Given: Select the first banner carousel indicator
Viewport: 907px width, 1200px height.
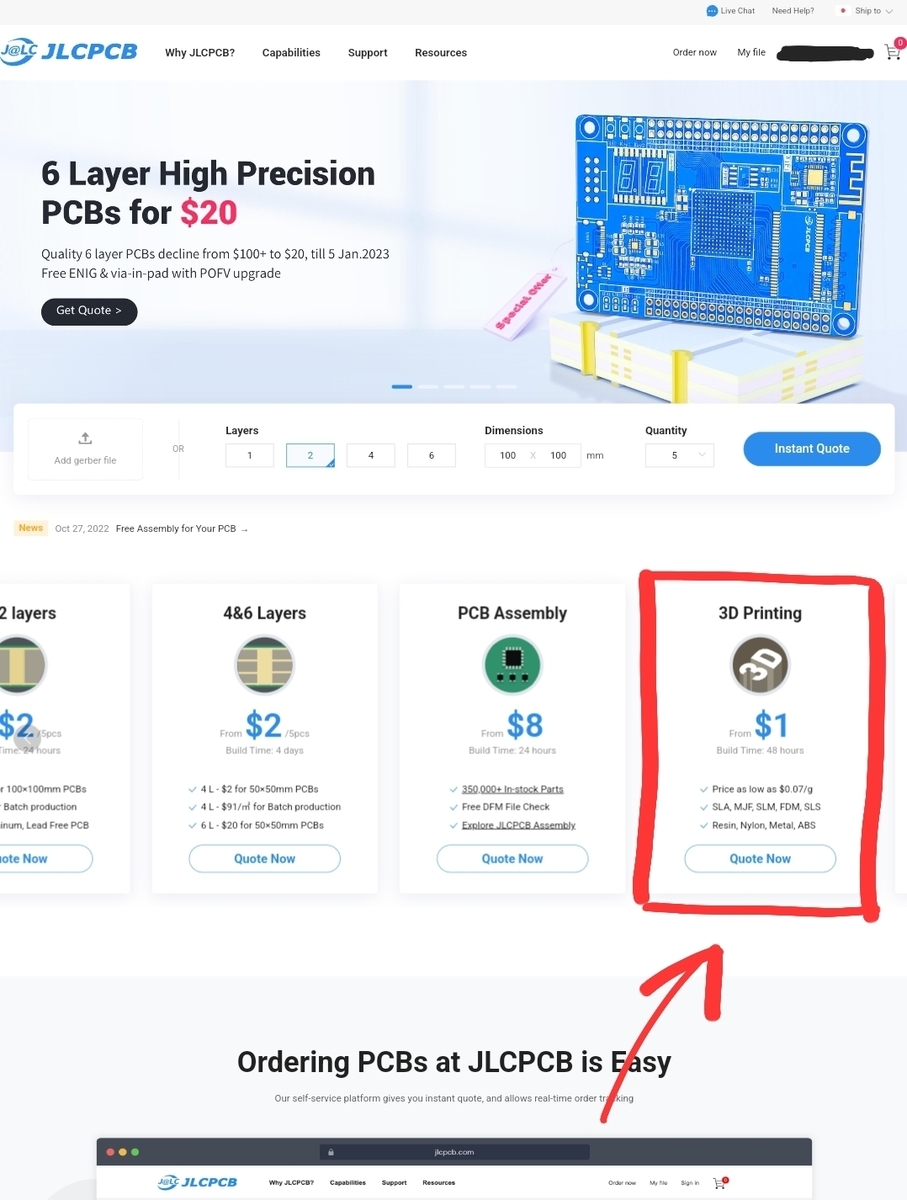Looking at the screenshot, I should pyautogui.click(x=402, y=386).
